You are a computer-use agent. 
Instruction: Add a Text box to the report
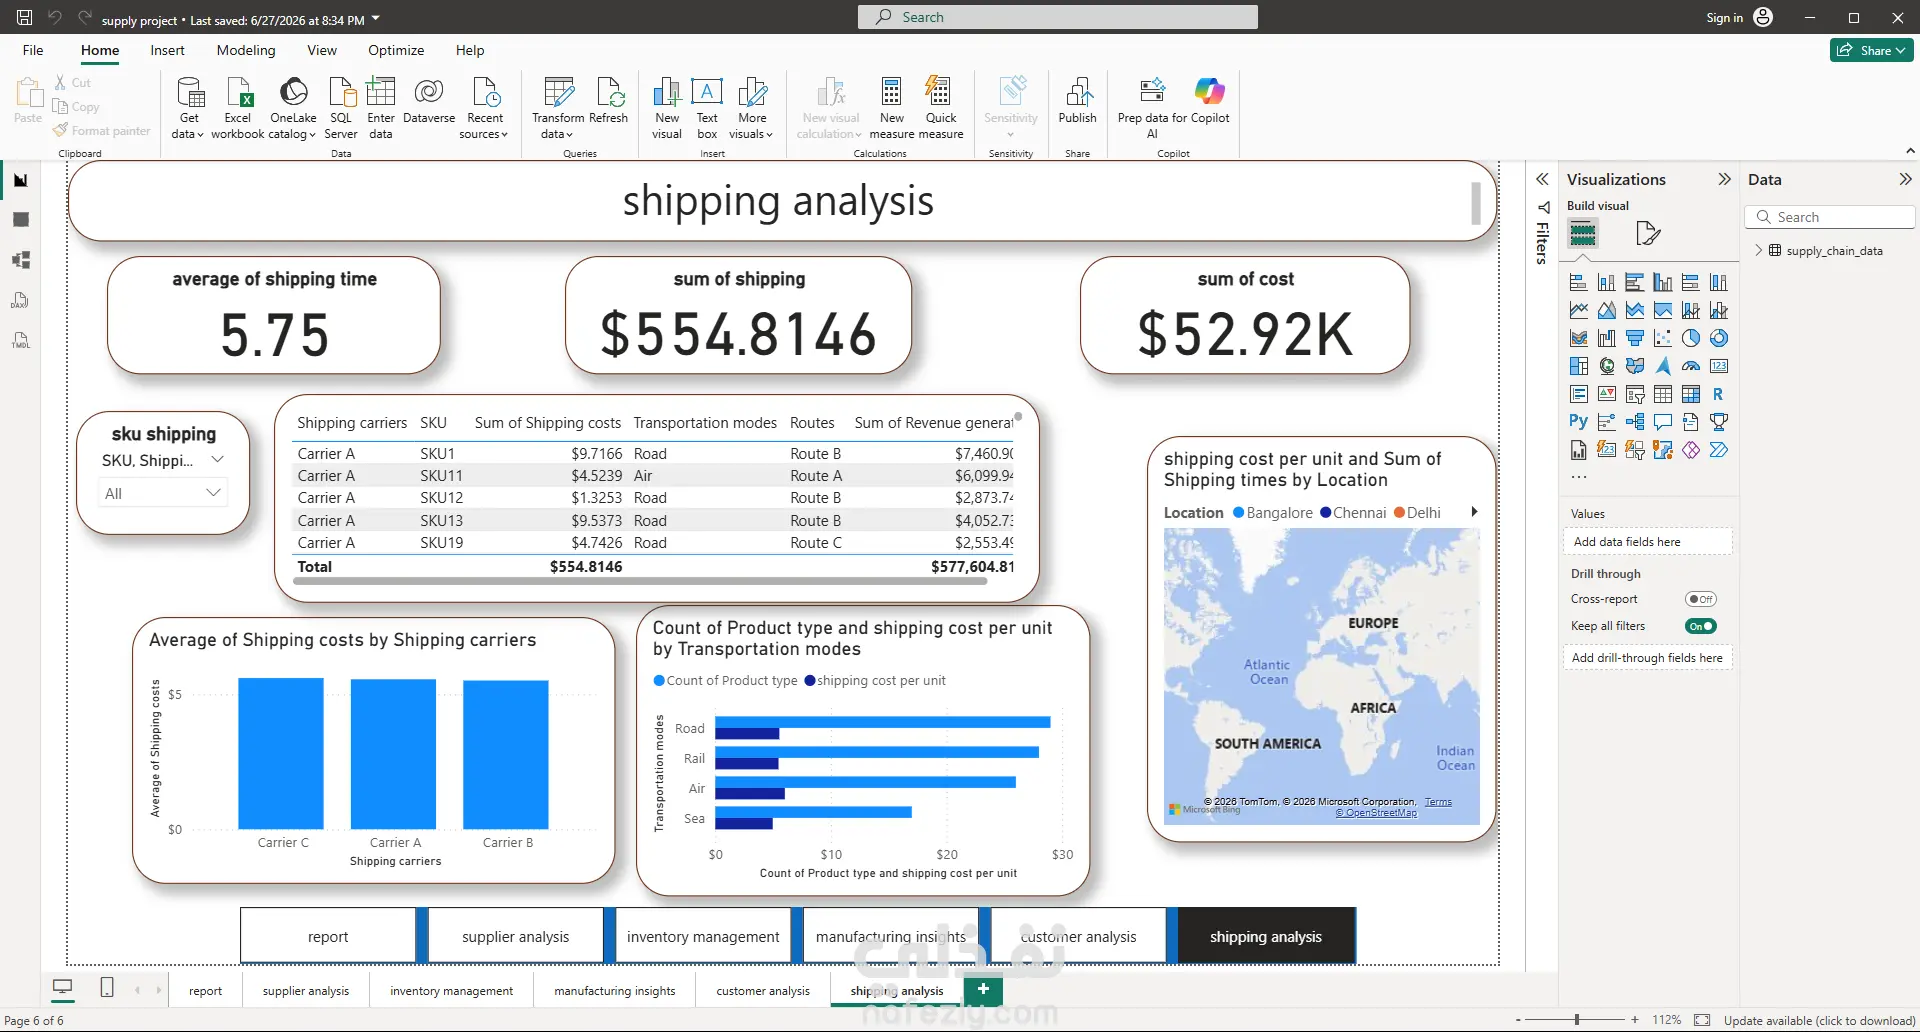[x=707, y=108]
